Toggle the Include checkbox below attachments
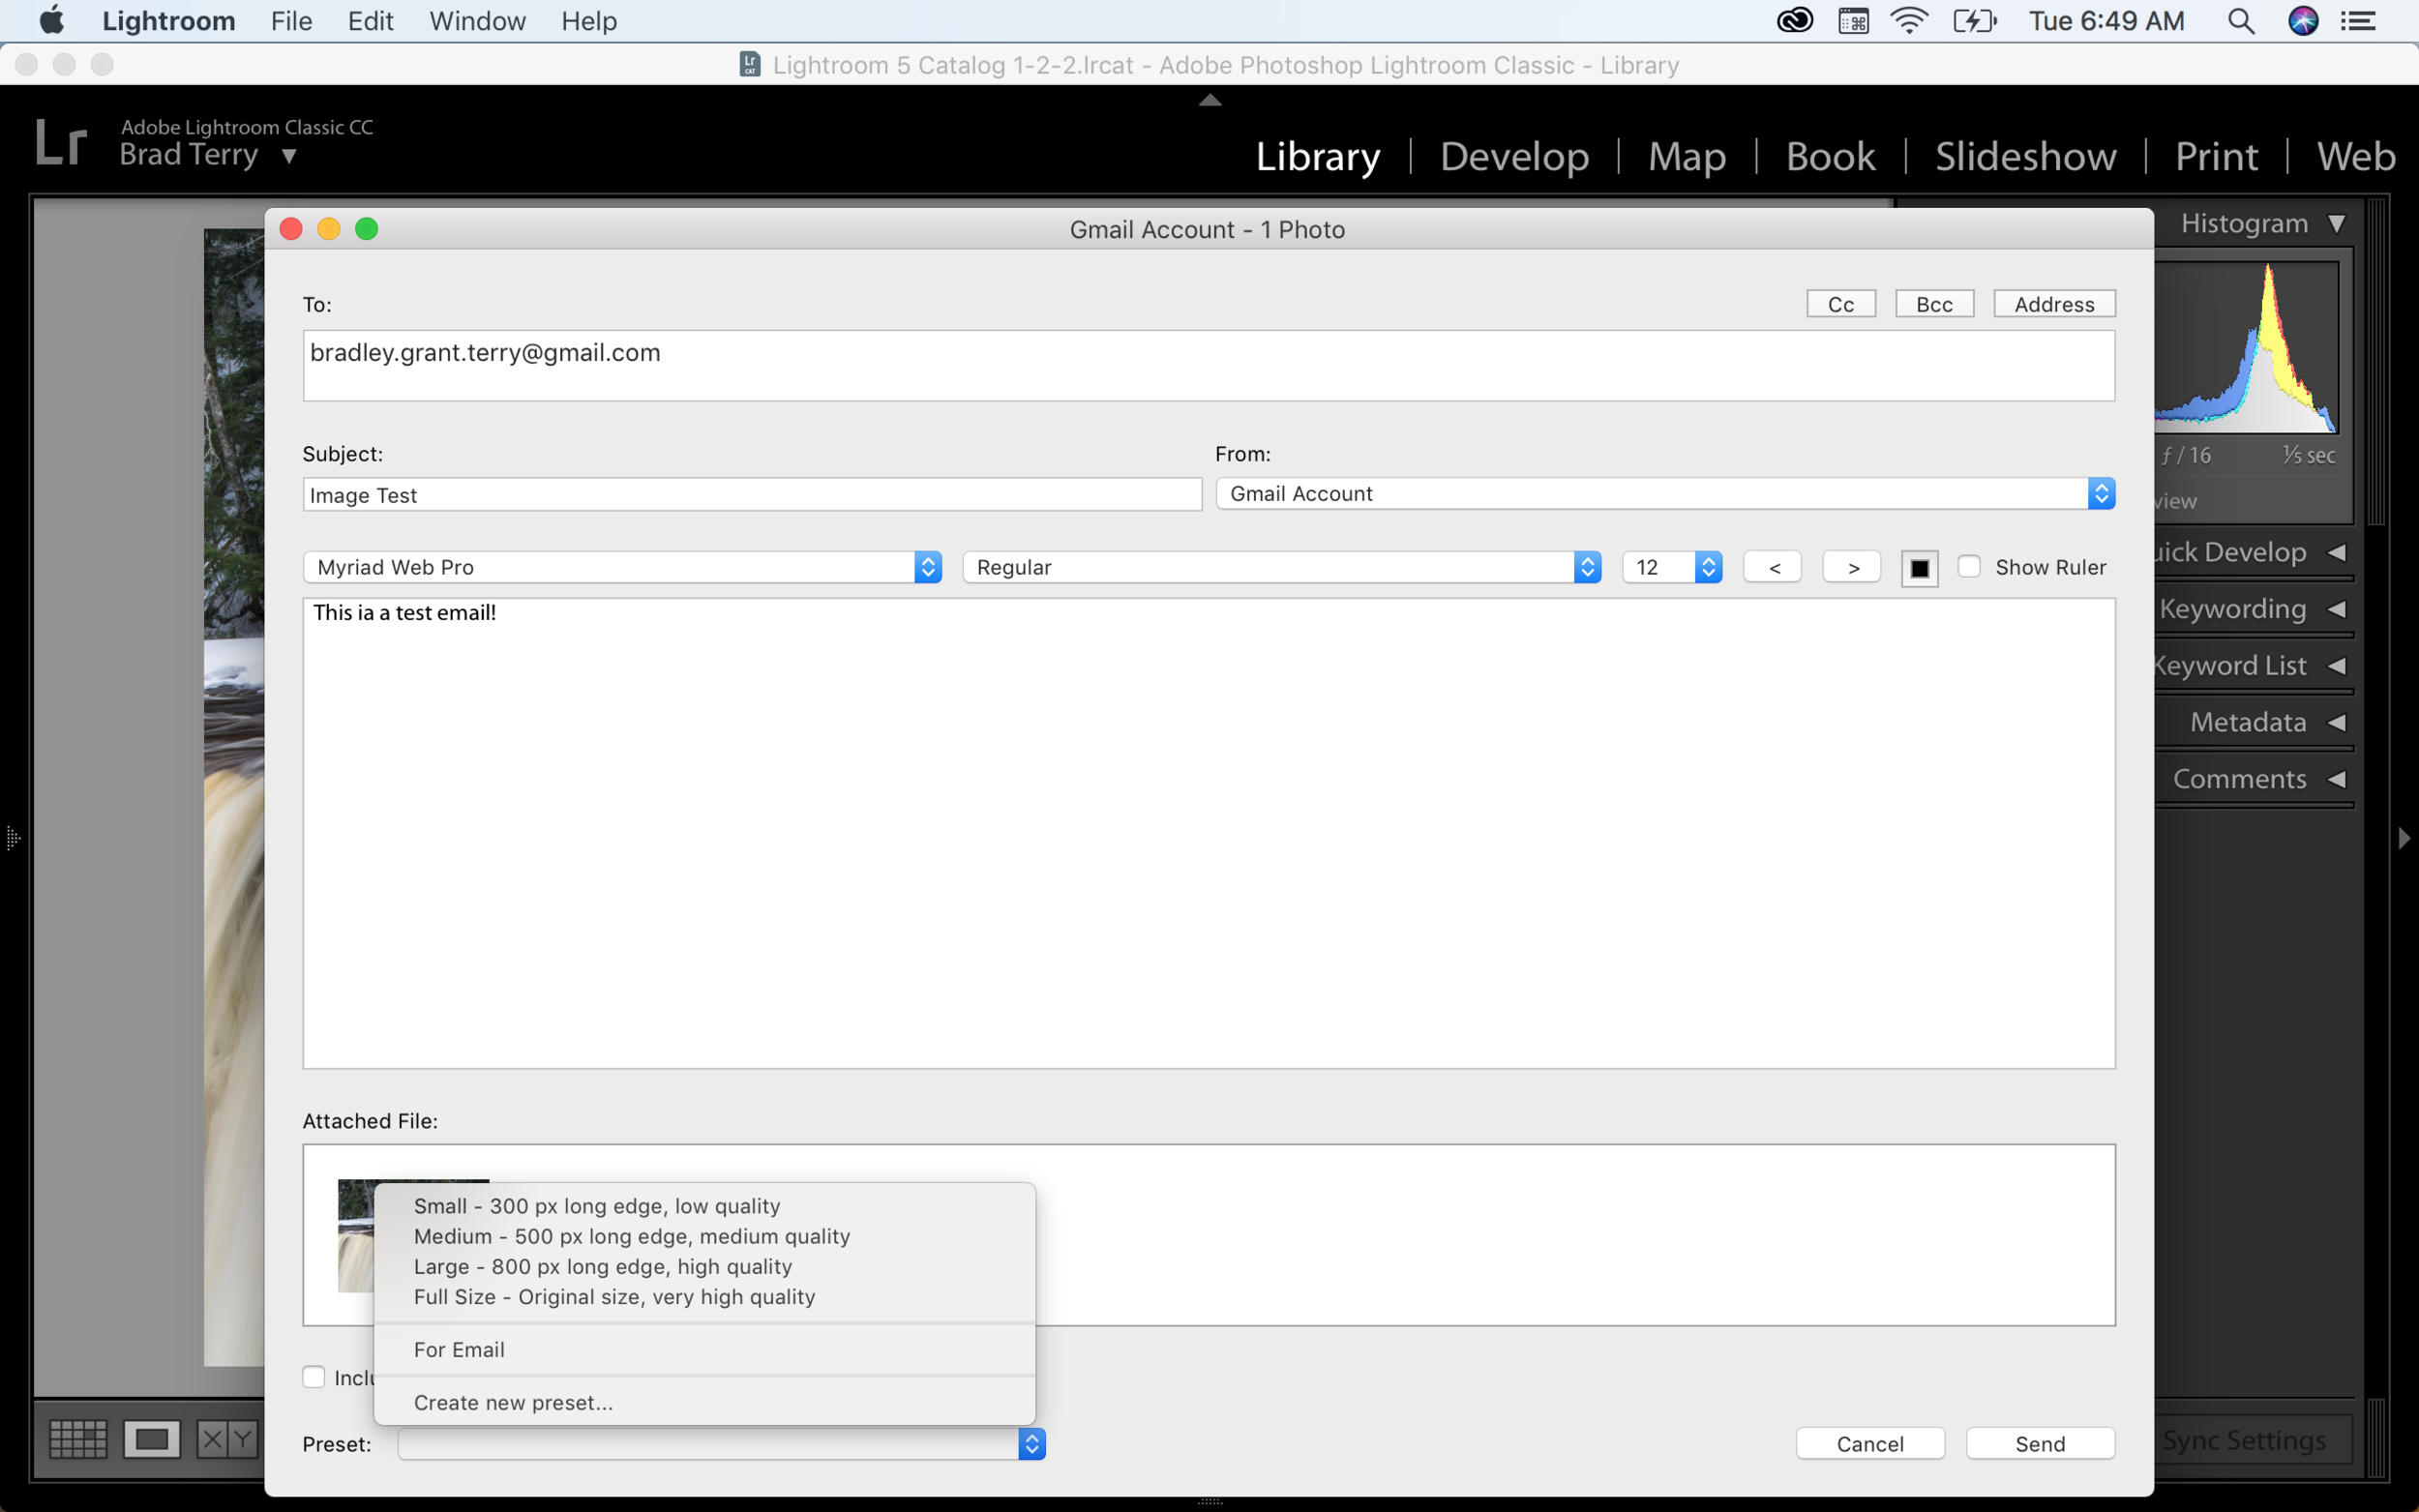Viewport: 2419px width, 1512px height. tap(314, 1377)
